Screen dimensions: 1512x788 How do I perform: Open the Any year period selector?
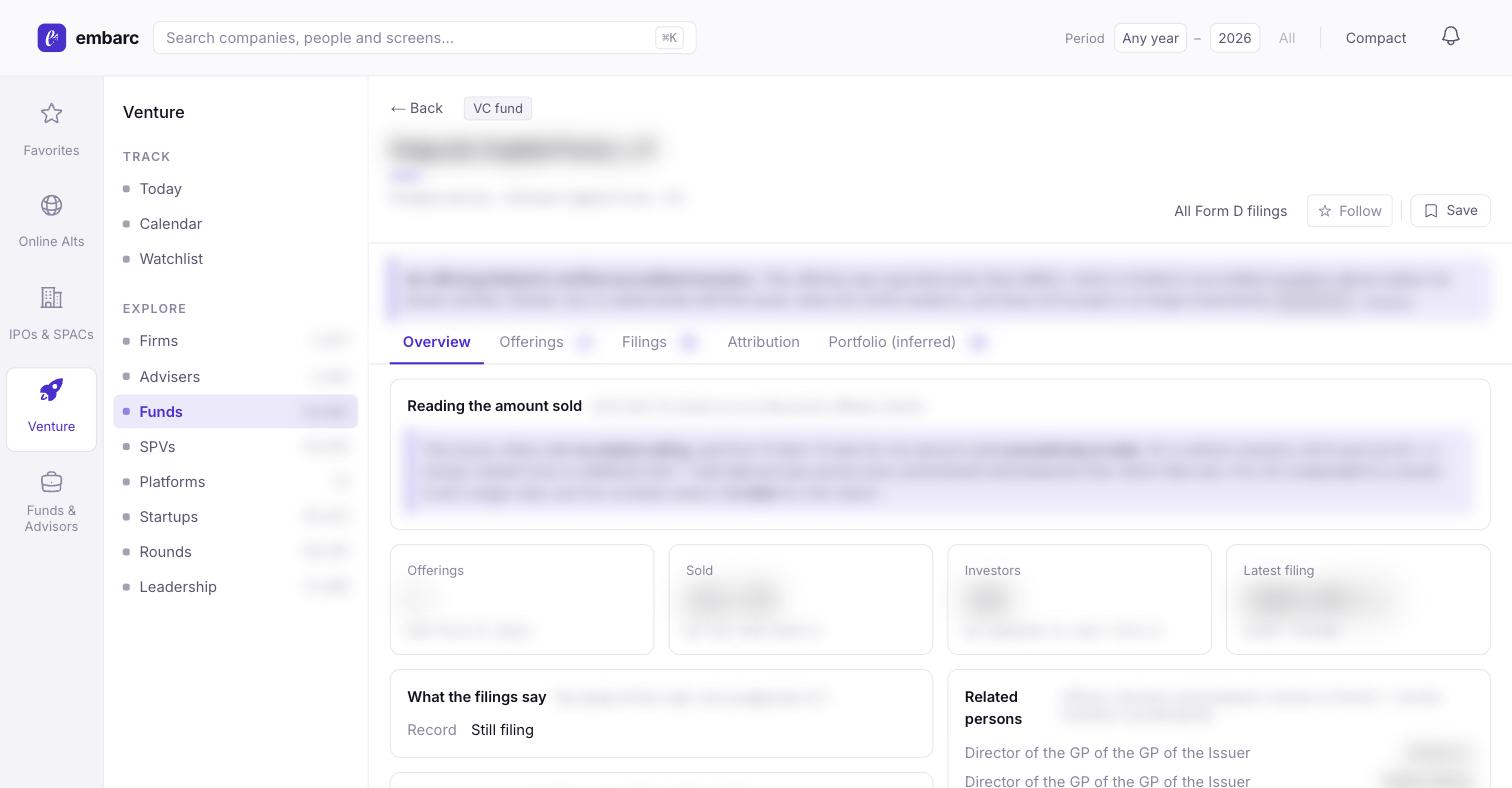click(1150, 38)
